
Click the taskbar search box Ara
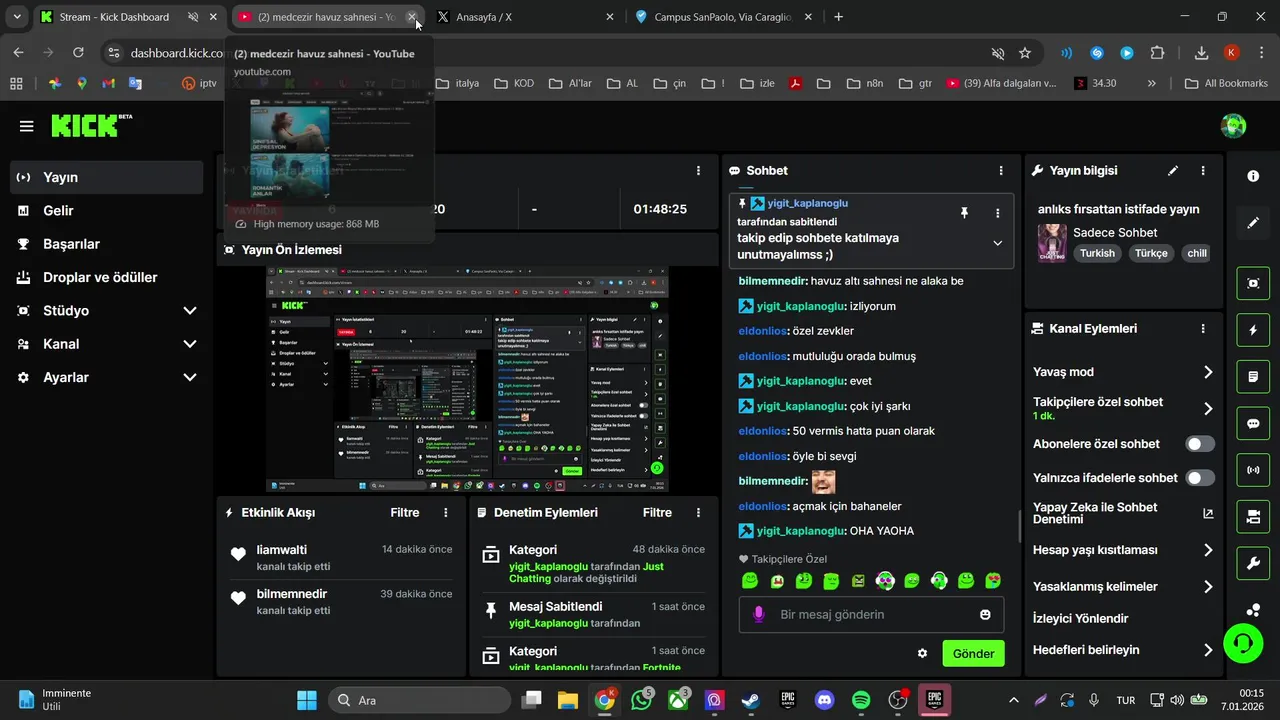tap(419, 700)
